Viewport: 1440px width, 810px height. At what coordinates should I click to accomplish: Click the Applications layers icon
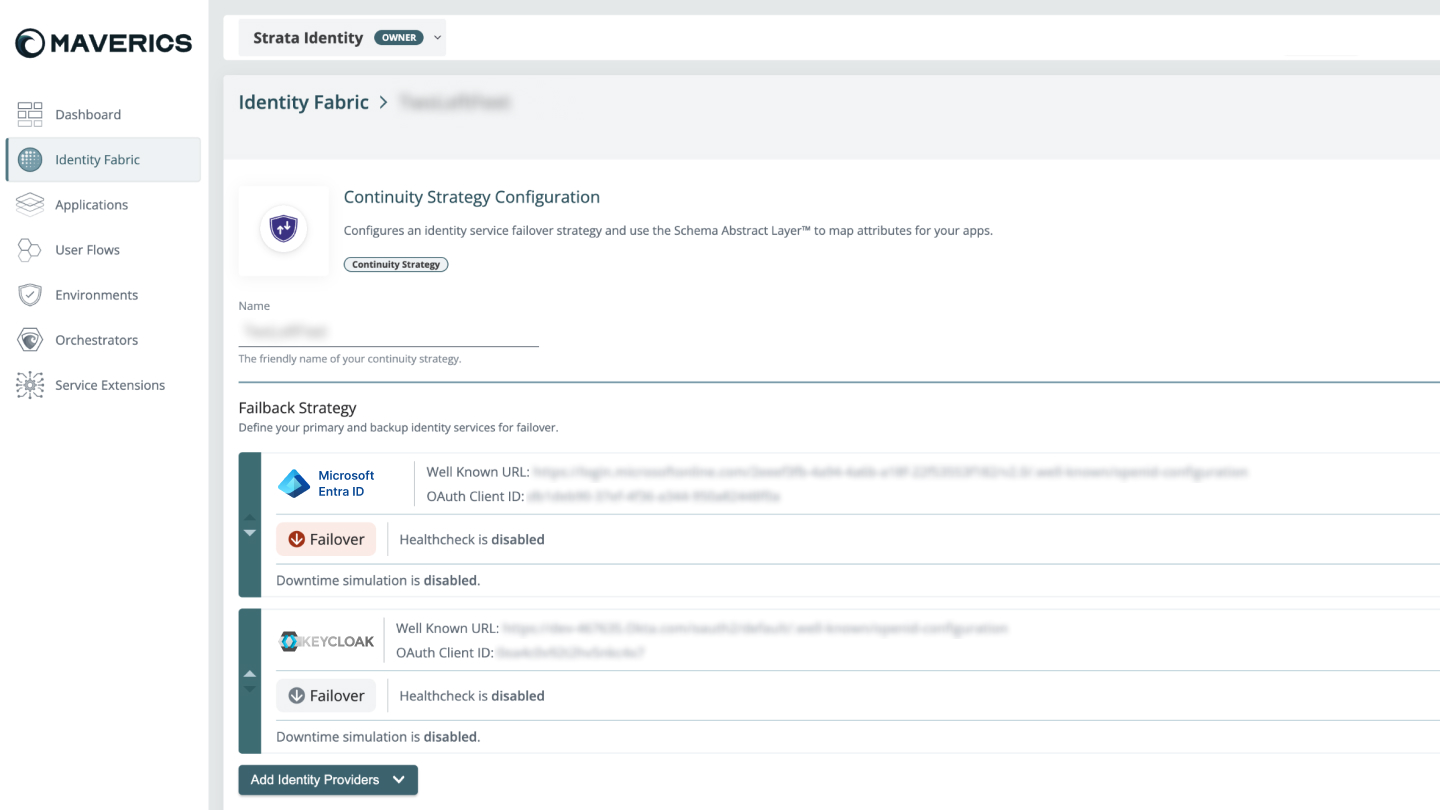point(30,204)
